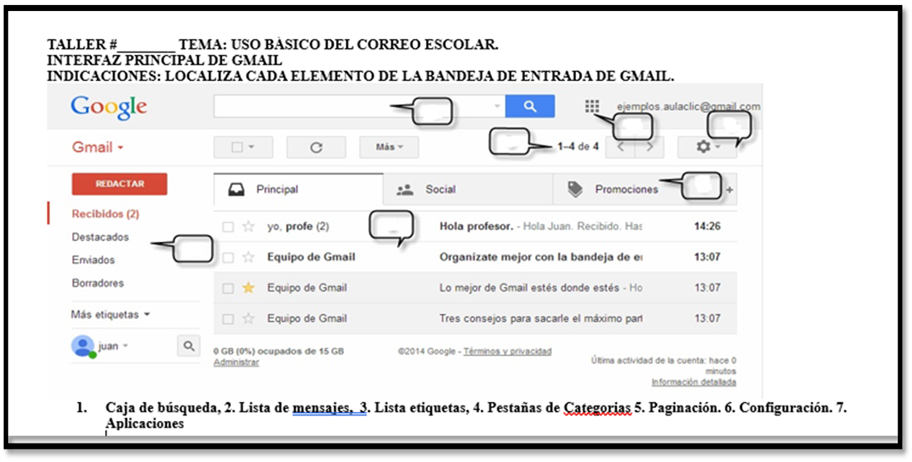
Task: Star the 'yo, profe (2)' message
Action: tap(248, 227)
